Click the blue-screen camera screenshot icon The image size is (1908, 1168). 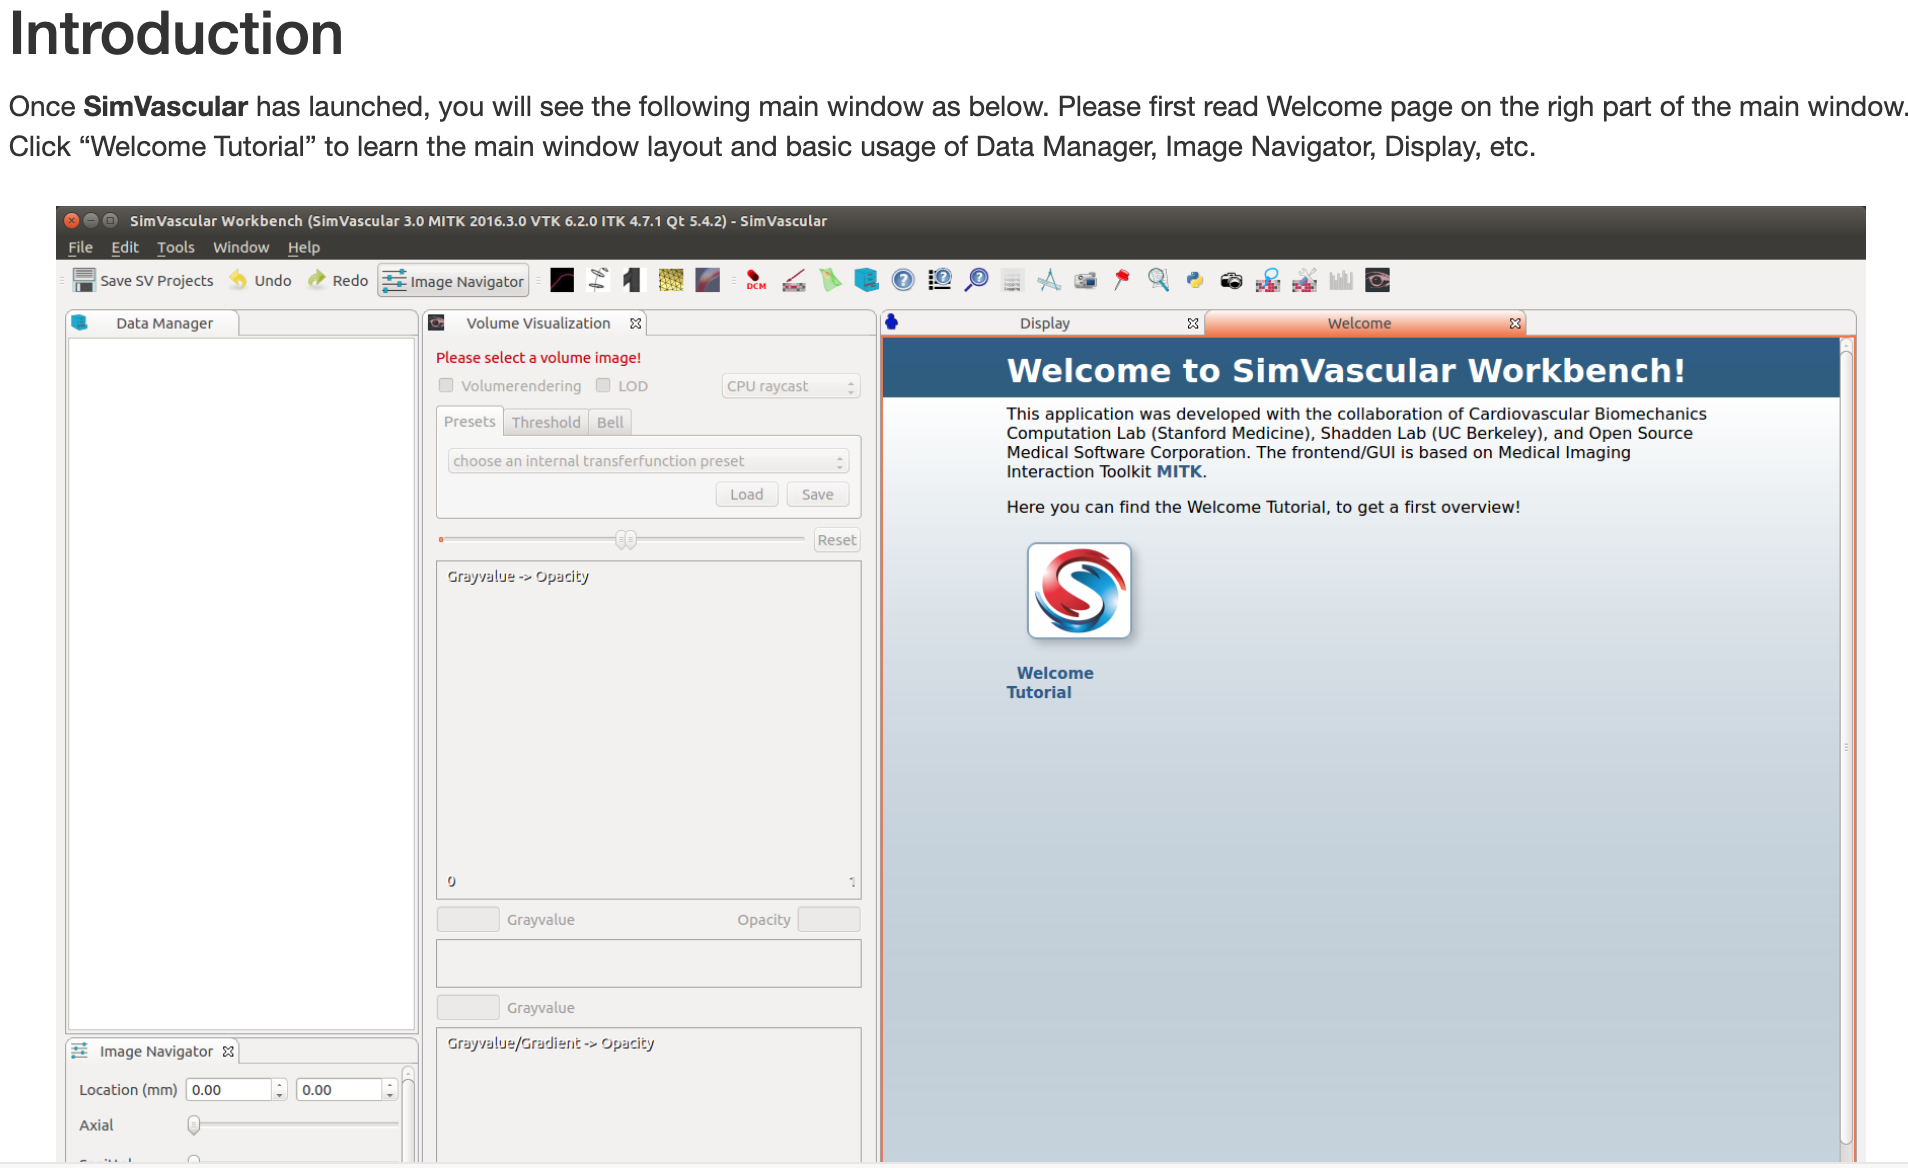[x=1086, y=280]
